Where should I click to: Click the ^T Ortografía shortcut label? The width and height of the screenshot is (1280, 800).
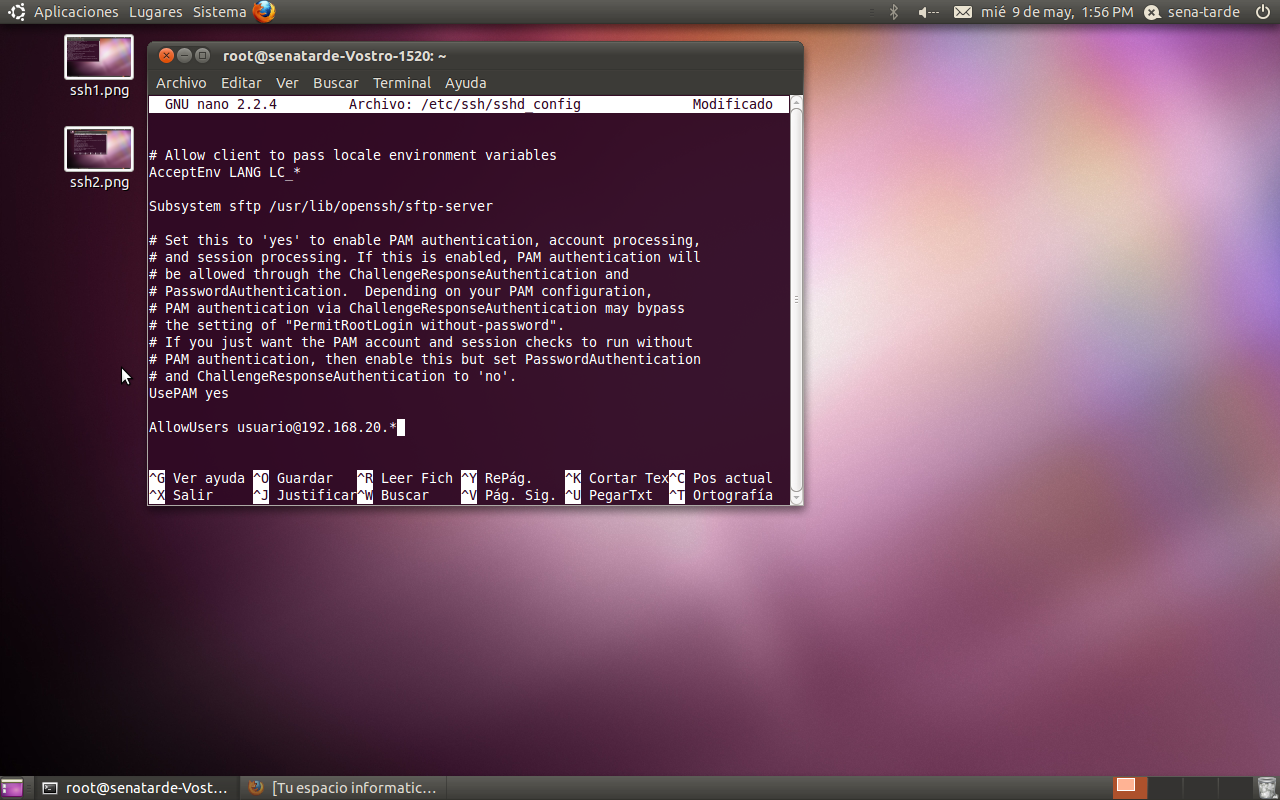coord(721,496)
